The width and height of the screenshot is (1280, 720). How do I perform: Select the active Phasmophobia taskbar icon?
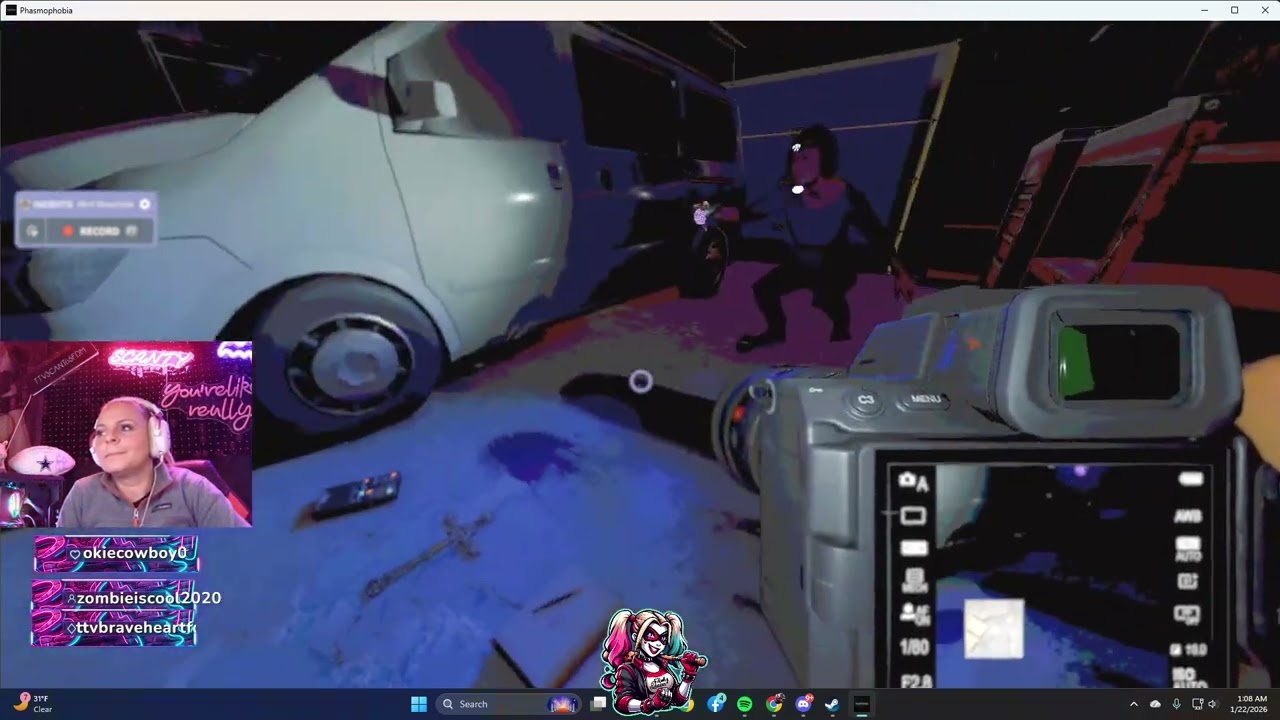(x=861, y=704)
